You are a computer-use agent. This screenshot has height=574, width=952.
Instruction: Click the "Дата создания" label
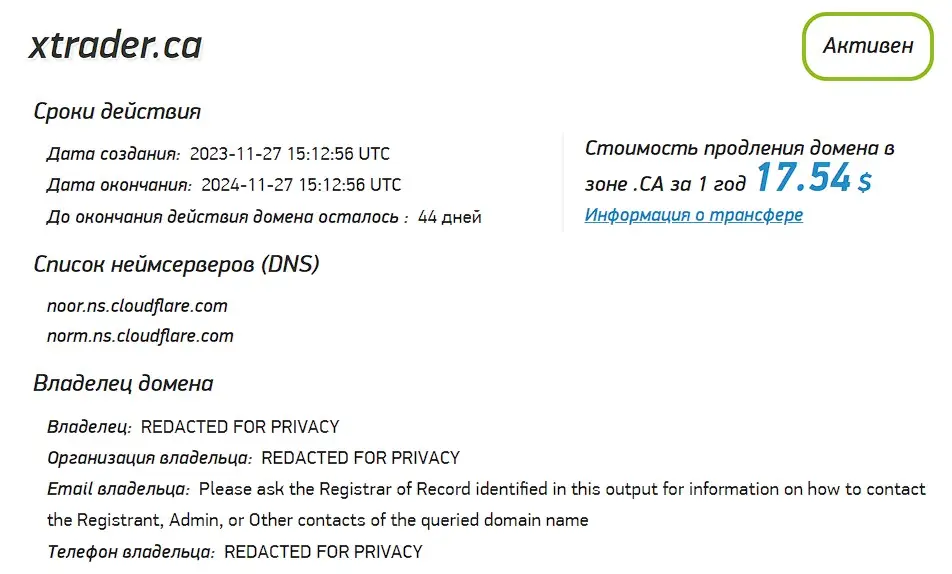click(x=113, y=154)
